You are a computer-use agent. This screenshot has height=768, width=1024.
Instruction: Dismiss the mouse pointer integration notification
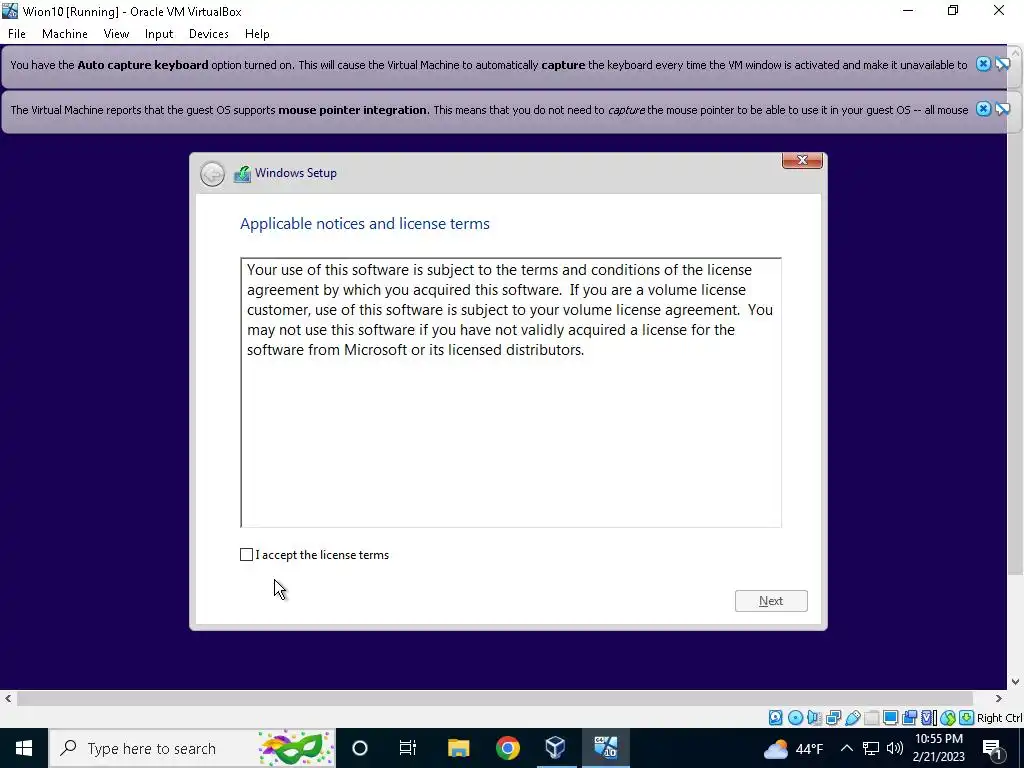pos(983,109)
